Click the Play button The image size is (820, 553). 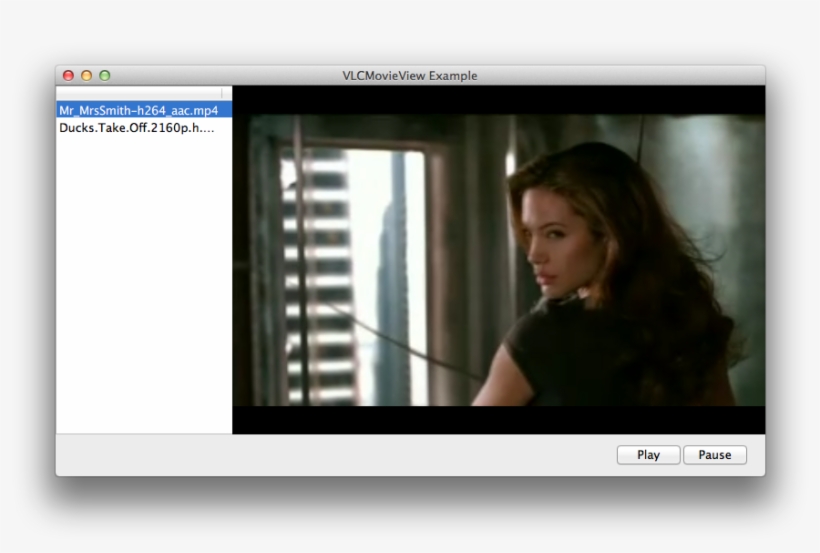point(648,455)
